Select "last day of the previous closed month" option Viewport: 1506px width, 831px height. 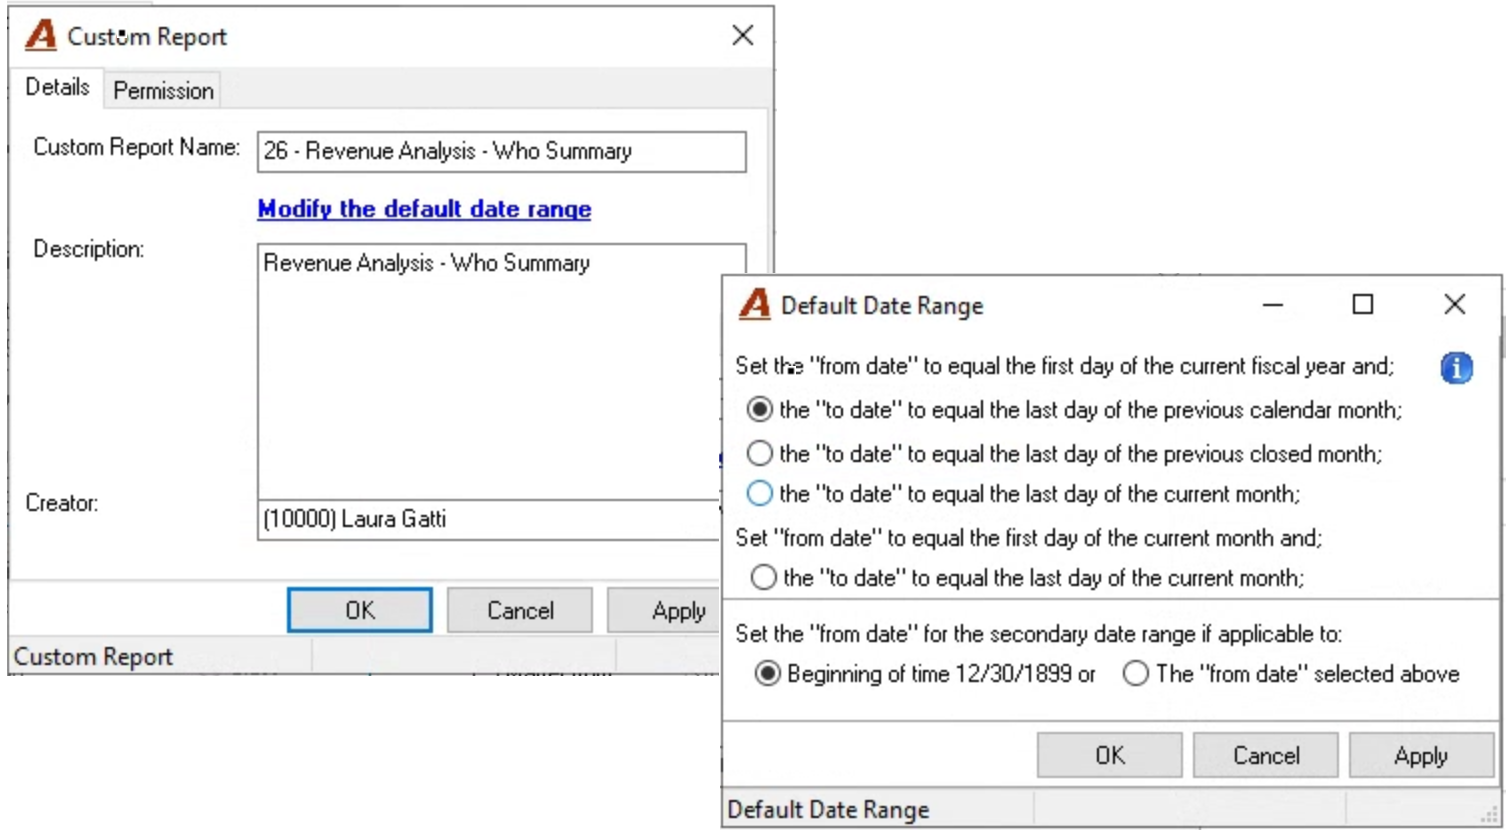coord(760,454)
